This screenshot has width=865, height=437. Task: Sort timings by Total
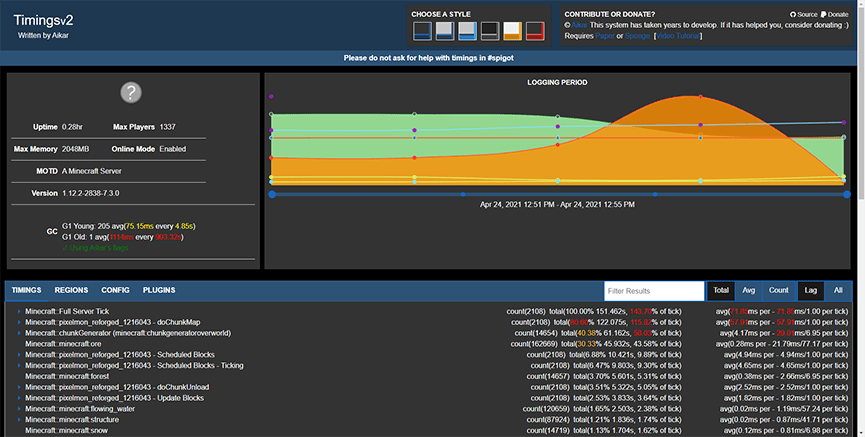click(x=721, y=290)
